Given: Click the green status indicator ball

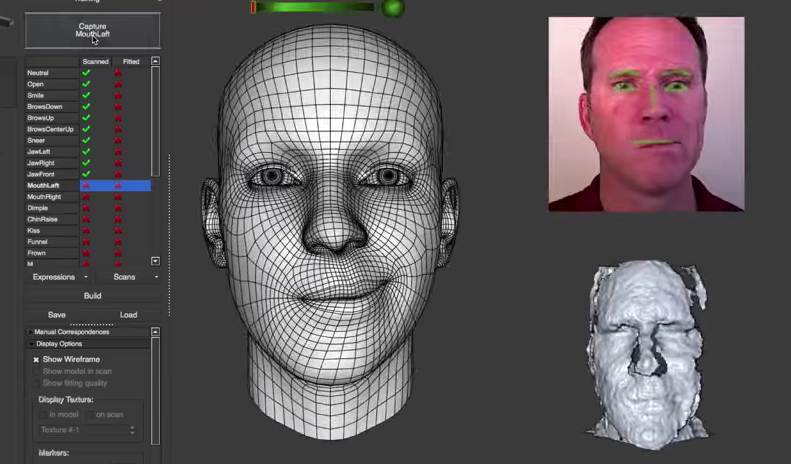Looking at the screenshot, I should click(392, 8).
